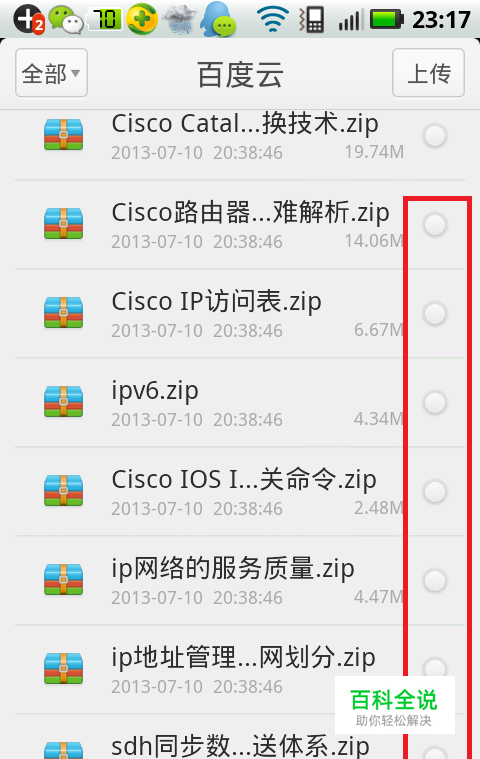Image resolution: width=480 pixels, height=759 pixels.
Task: Click the archive icon for ip网络的服务质量.zip
Action: (x=63, y=579)
